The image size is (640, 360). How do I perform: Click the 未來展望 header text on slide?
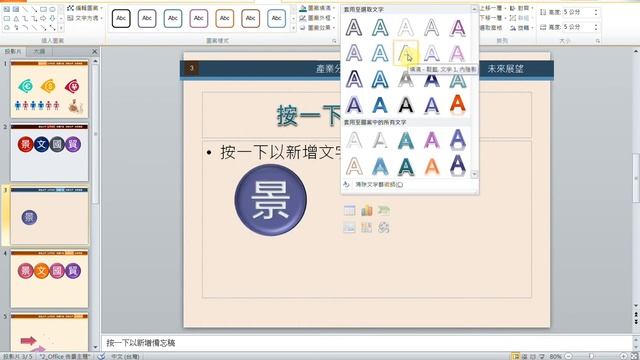click(505, 69)
